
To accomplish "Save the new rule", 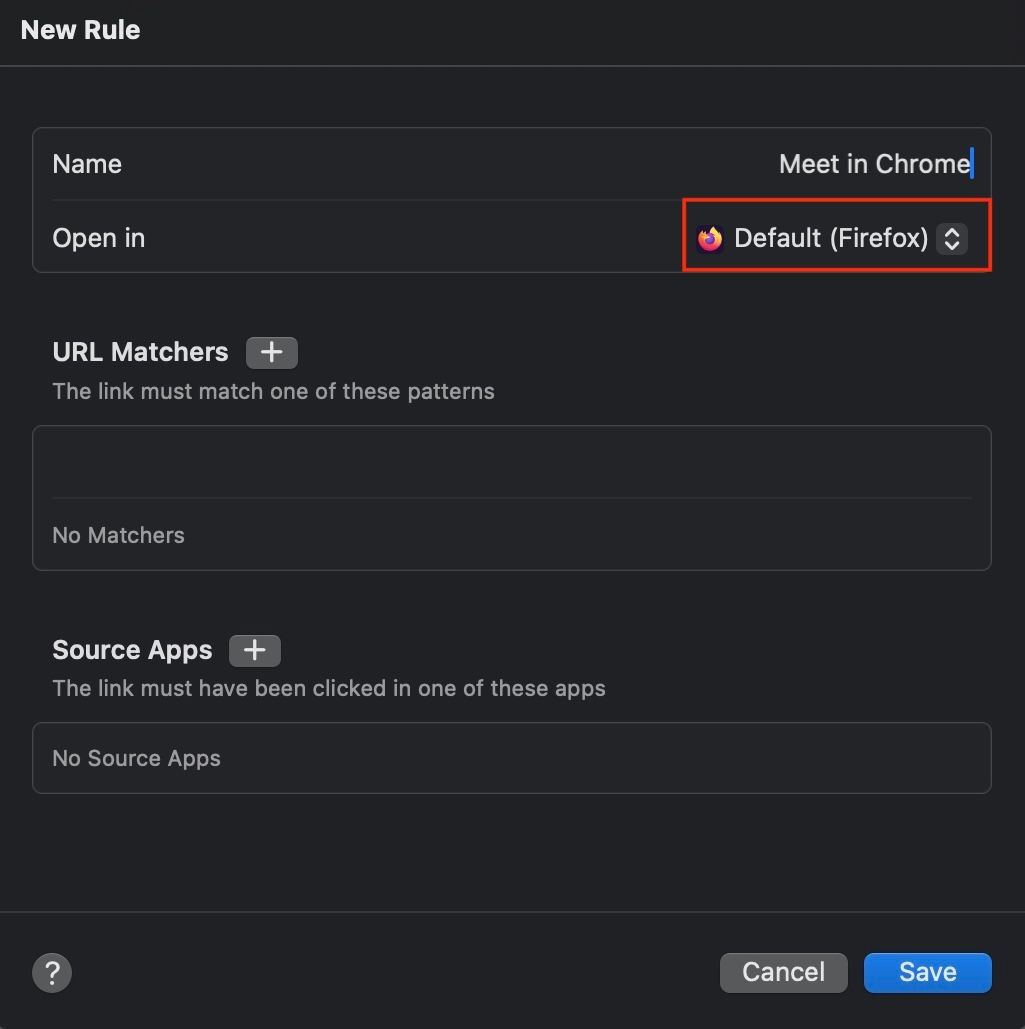I will pos(927,972).
